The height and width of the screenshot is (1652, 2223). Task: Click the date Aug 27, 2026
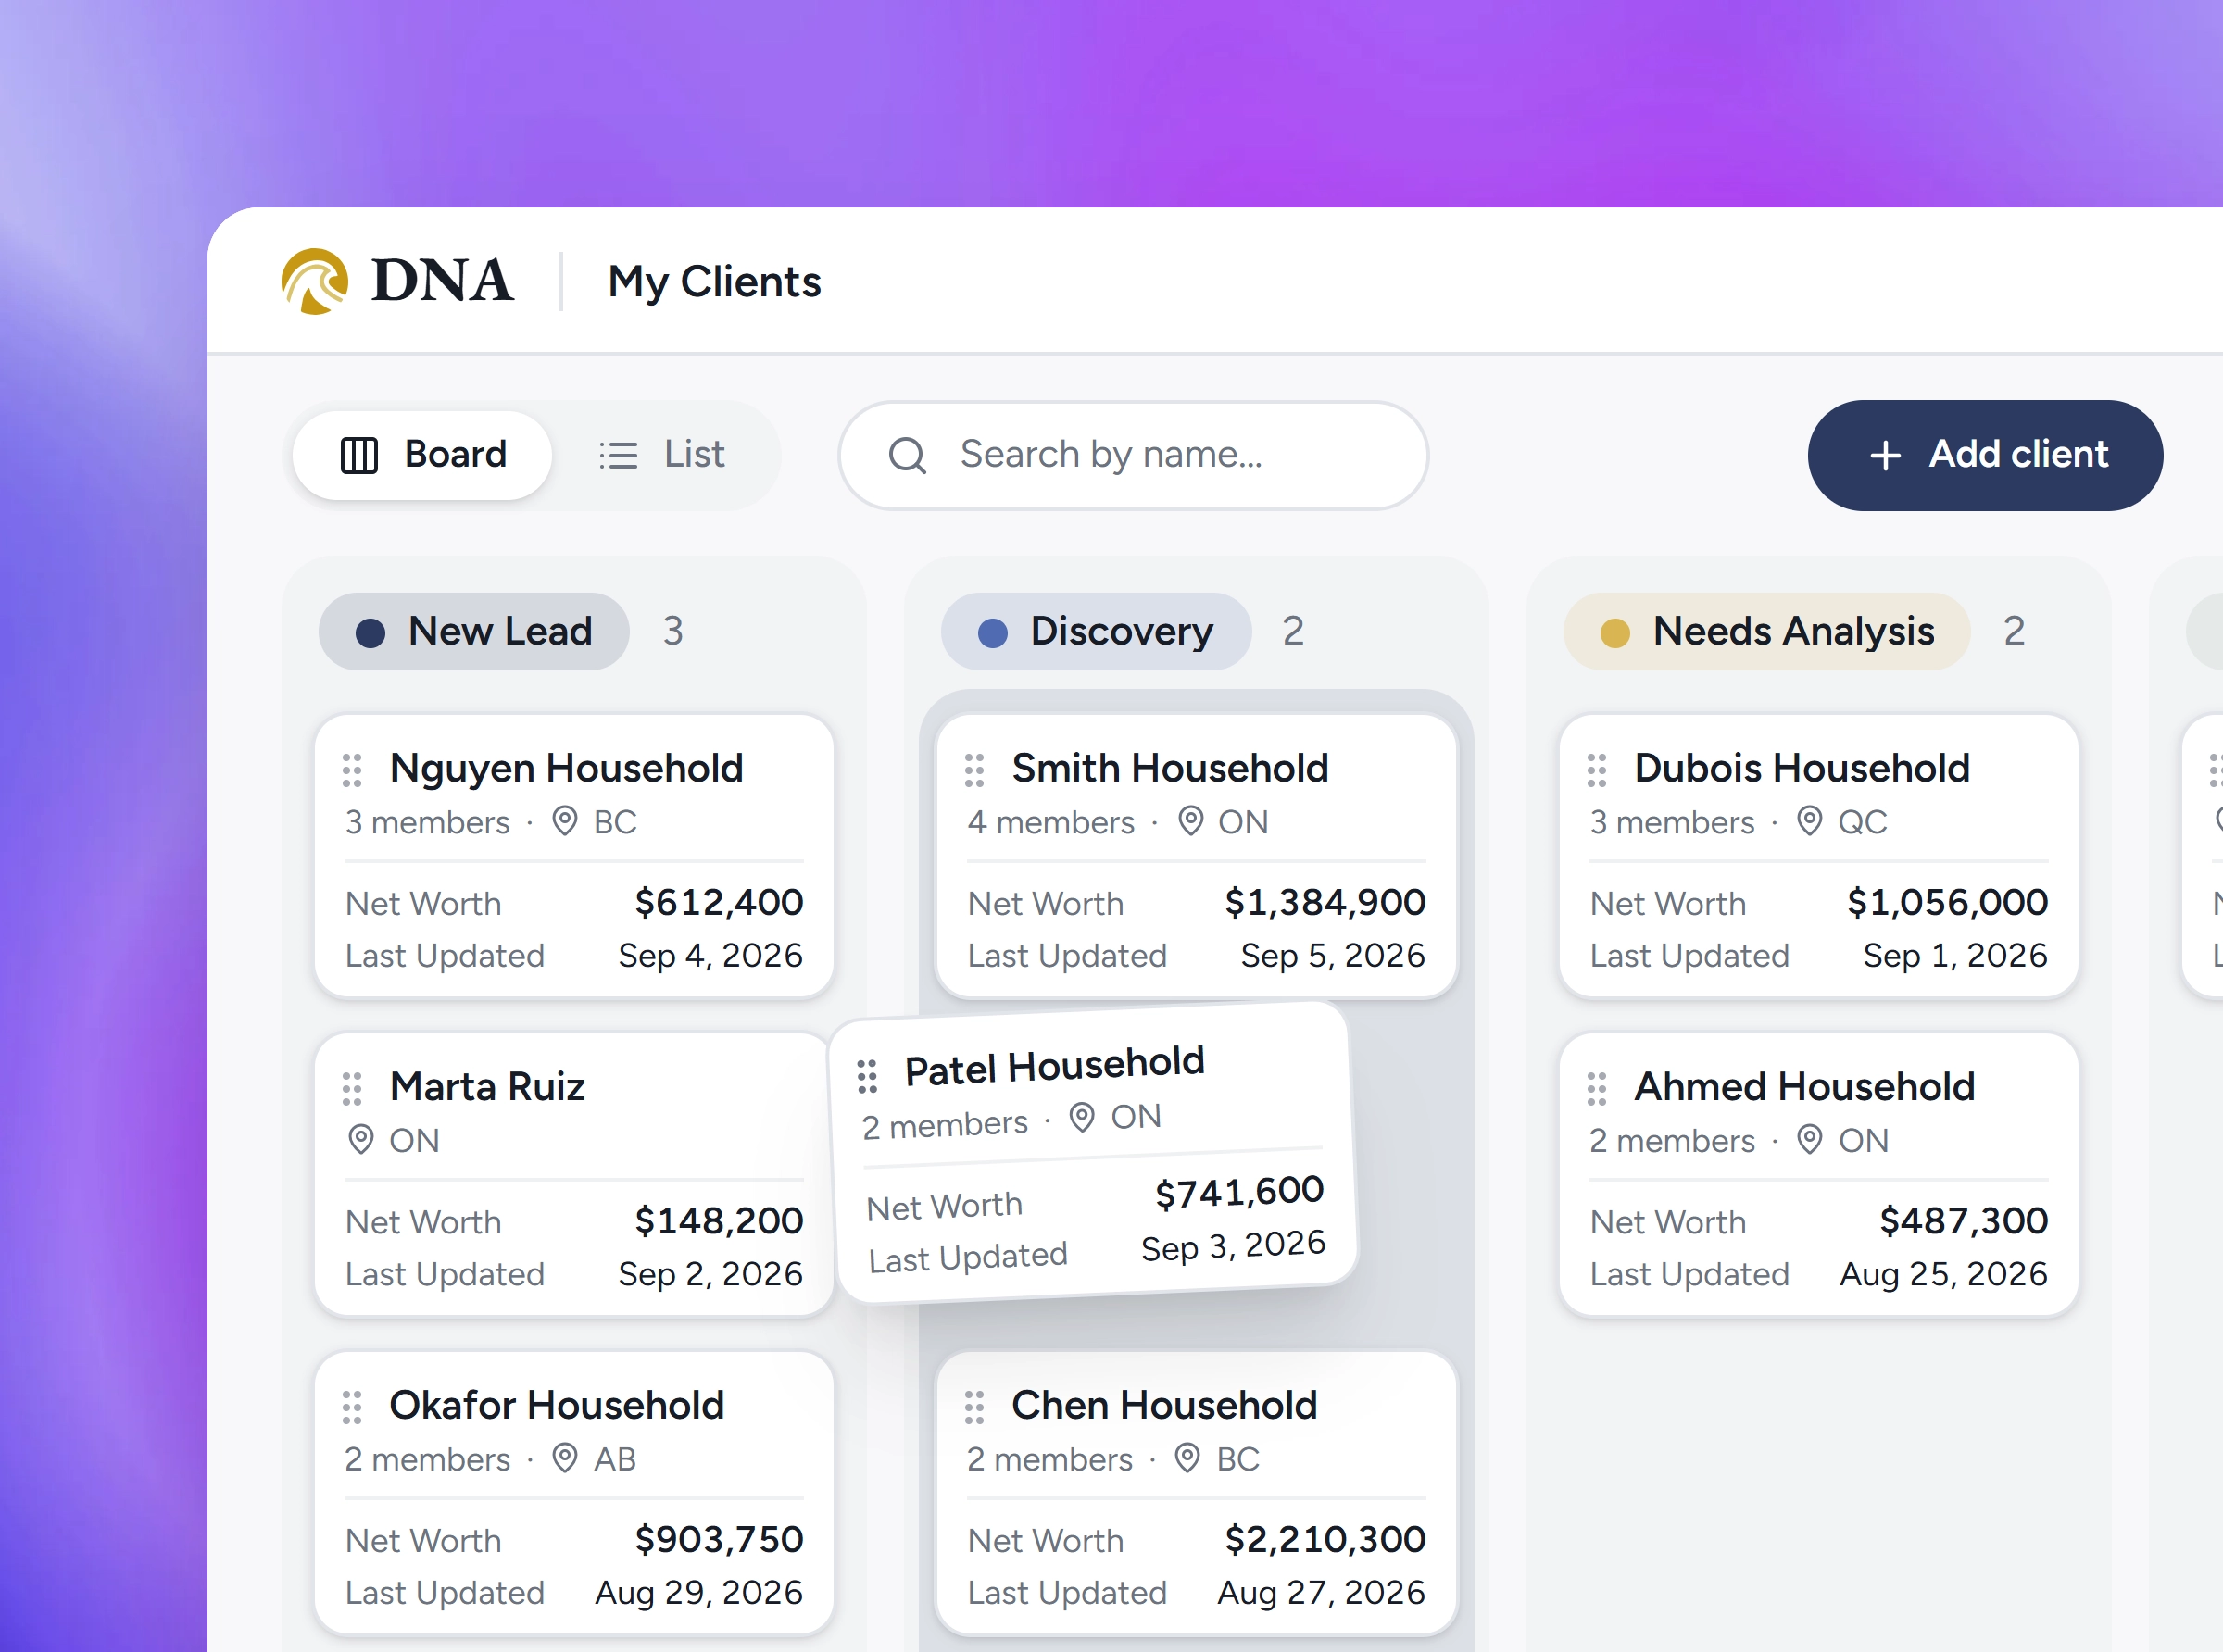point(1321,1592)
